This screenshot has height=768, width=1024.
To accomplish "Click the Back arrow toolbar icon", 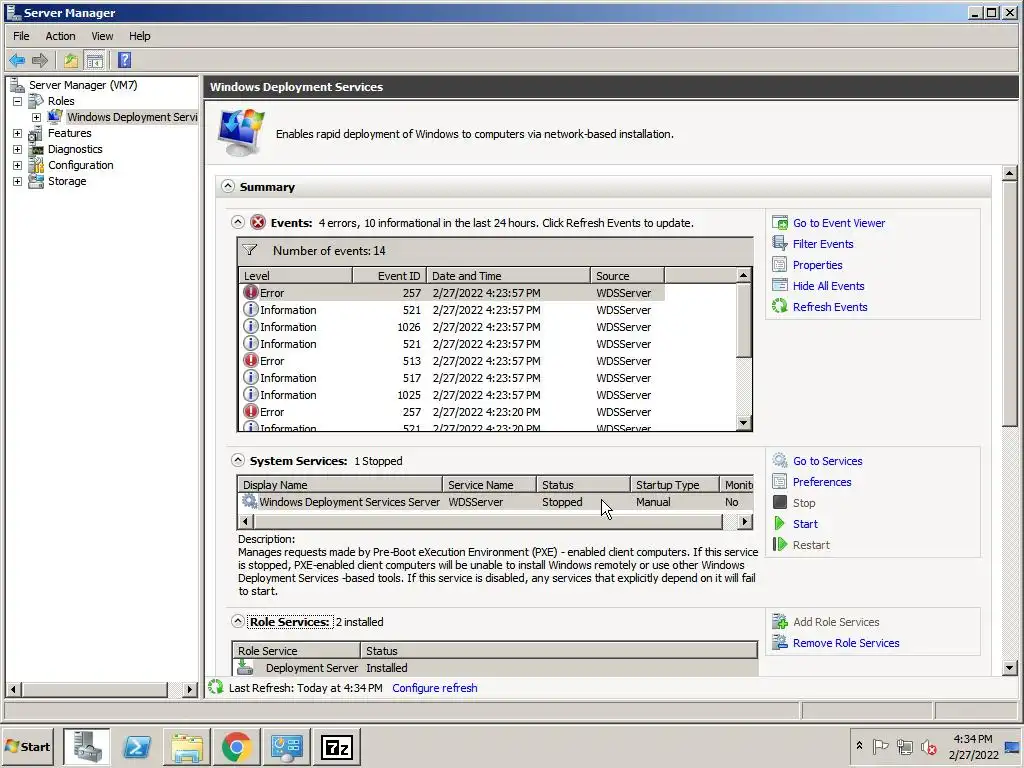I will pyautogui.click(x=17, y=61).
